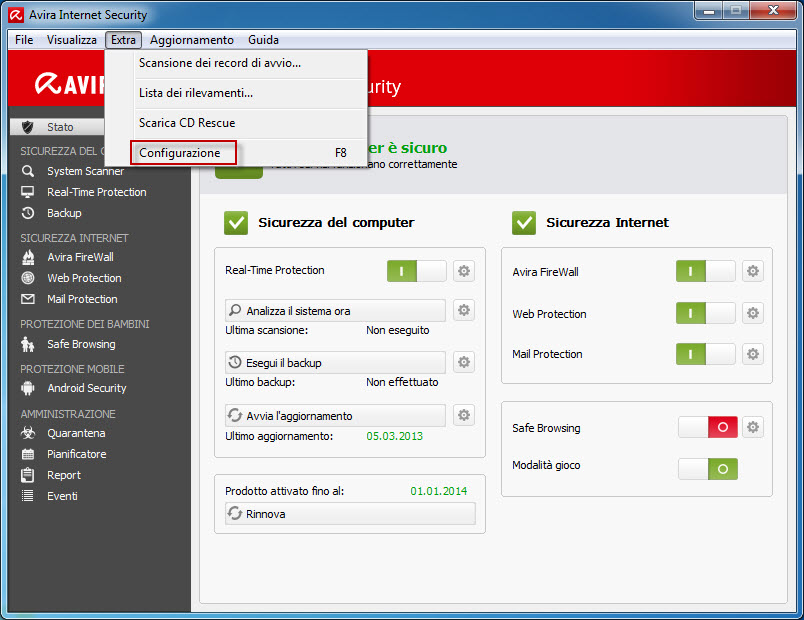The image size is (804, 620).
Task: Click the Eventi list icon
Action: (x=28, y=496)
